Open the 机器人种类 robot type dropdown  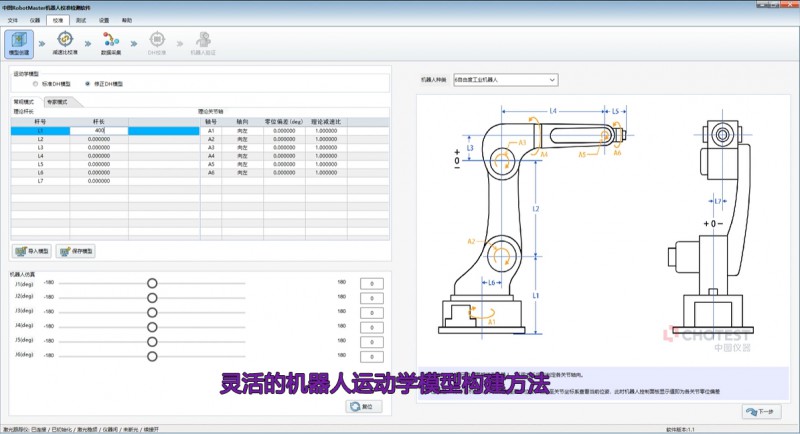click(x=505, y=78)
